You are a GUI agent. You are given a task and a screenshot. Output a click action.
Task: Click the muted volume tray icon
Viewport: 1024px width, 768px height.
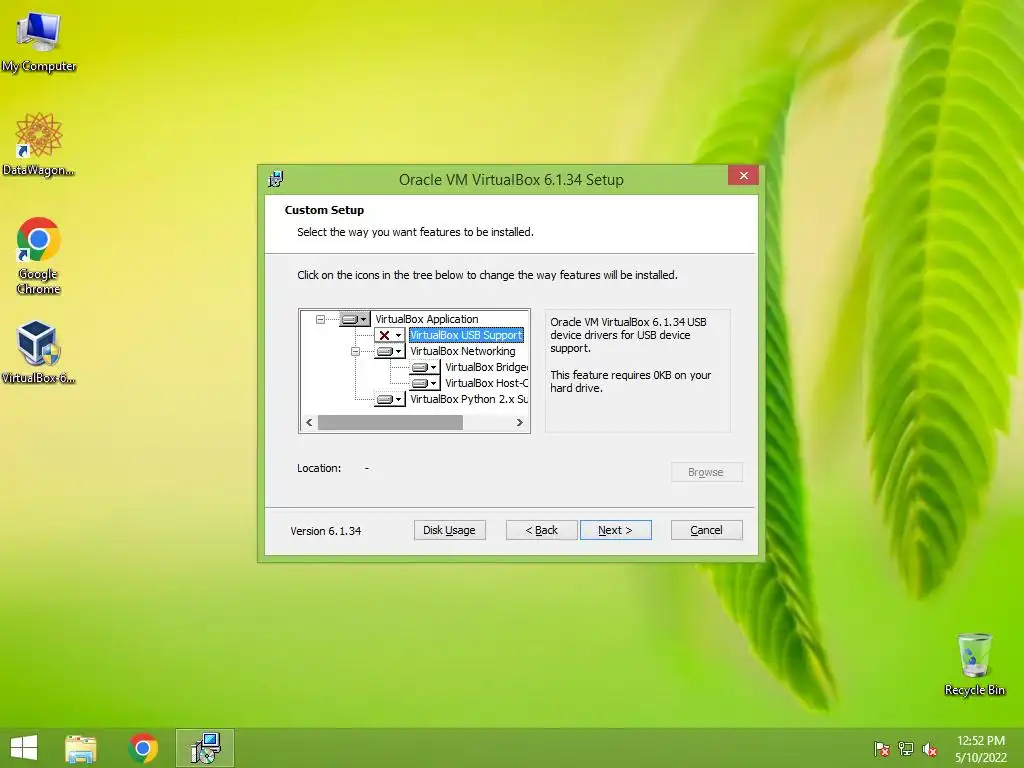point(930,749)
